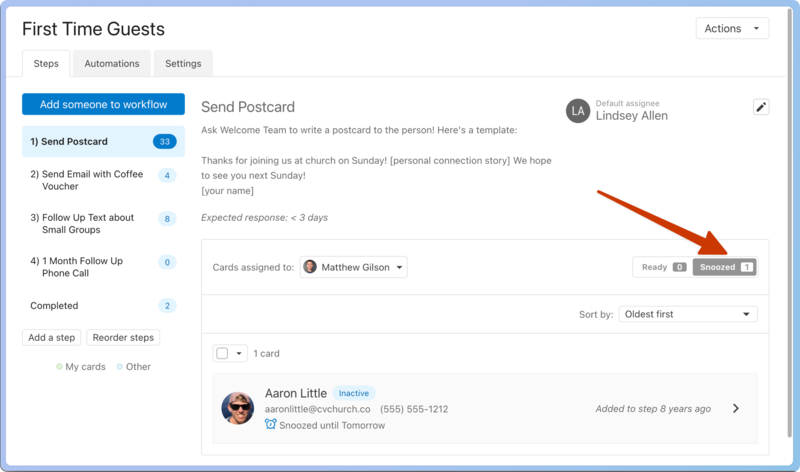Click the Reorder steps button
The image size is (800, 472).
click(x=123, y=337)
